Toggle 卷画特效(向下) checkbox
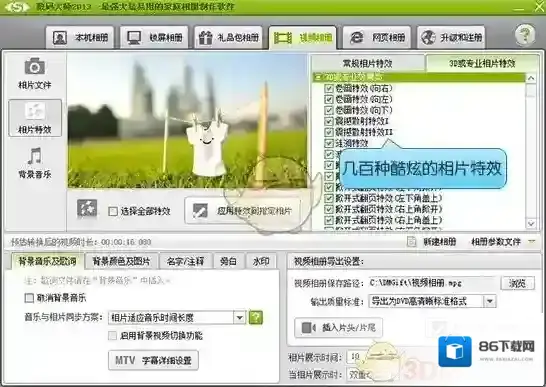Image resolution: width=546 pixels, height=387 pixels. (x=328, y=110)
